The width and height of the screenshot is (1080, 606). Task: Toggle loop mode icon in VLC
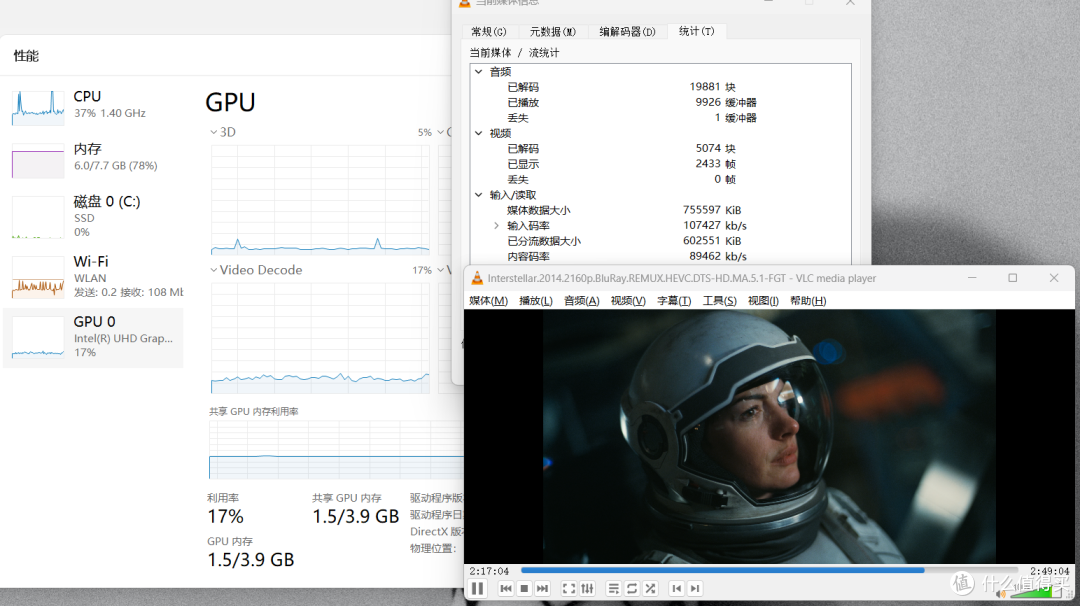[x=632, y=588]
